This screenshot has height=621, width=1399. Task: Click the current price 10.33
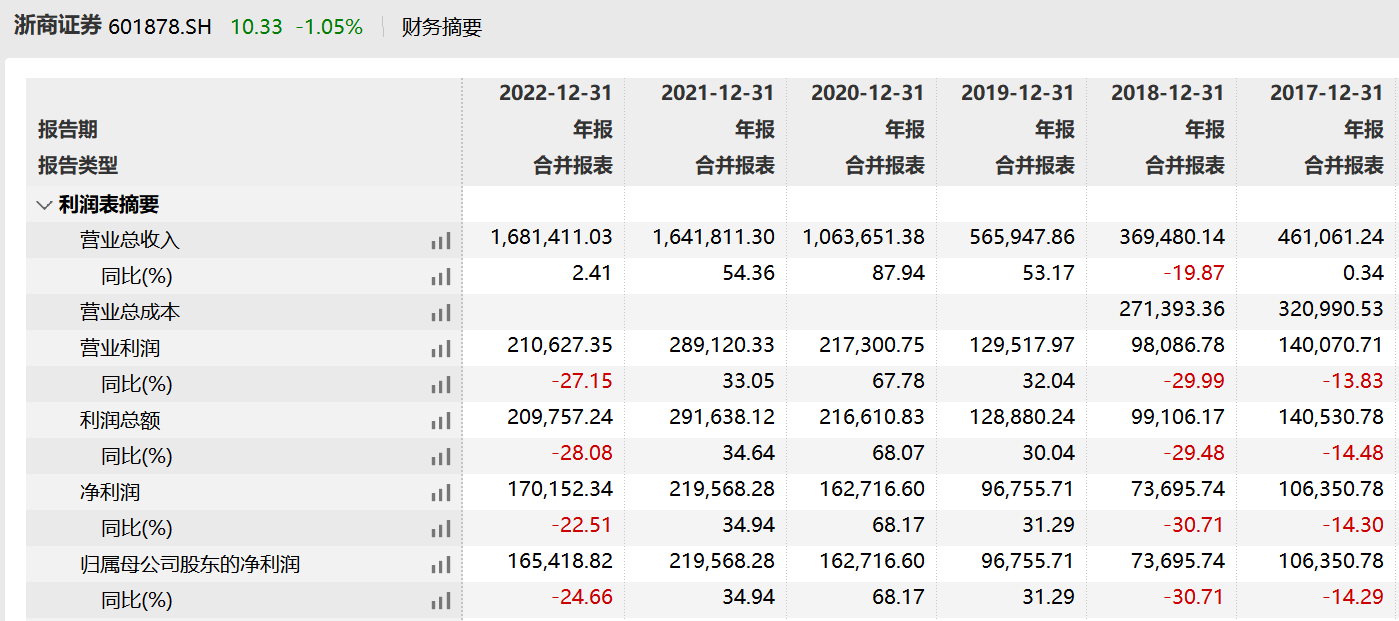(257, 27)
